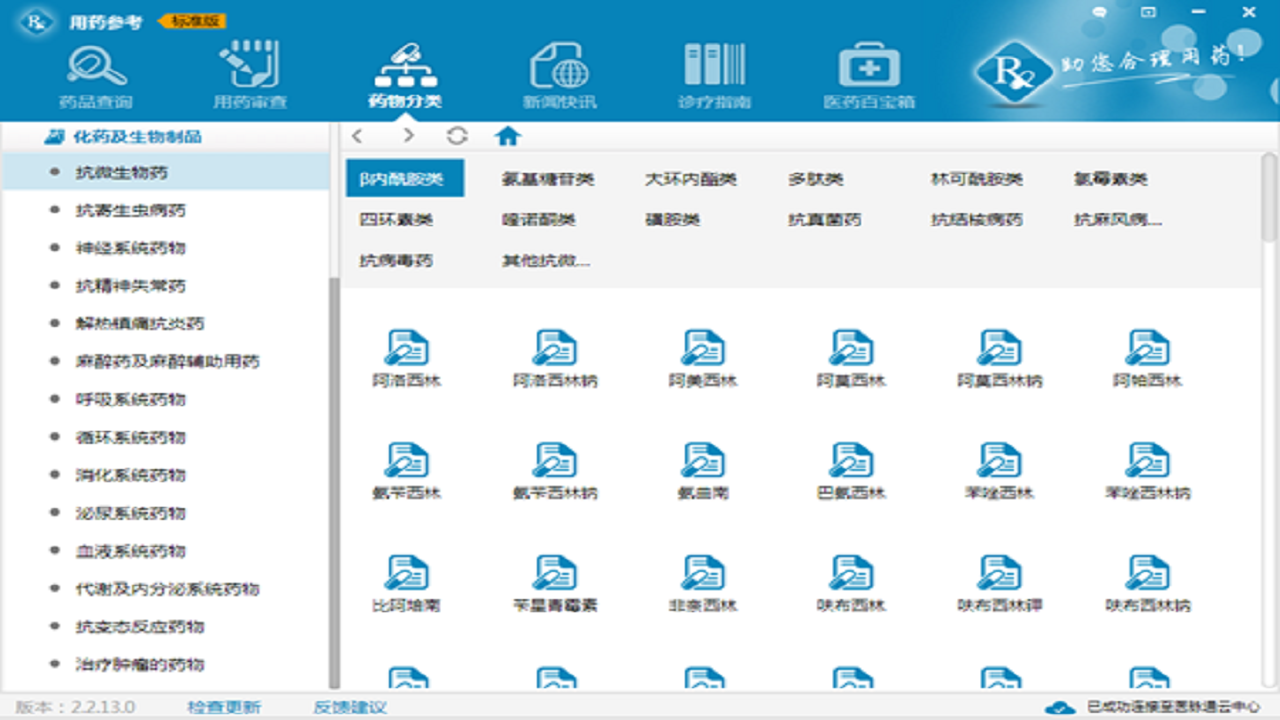Click the home icon in navigation bar
Viewport: 1280px width, 720px height.
(x=508, y=136)
